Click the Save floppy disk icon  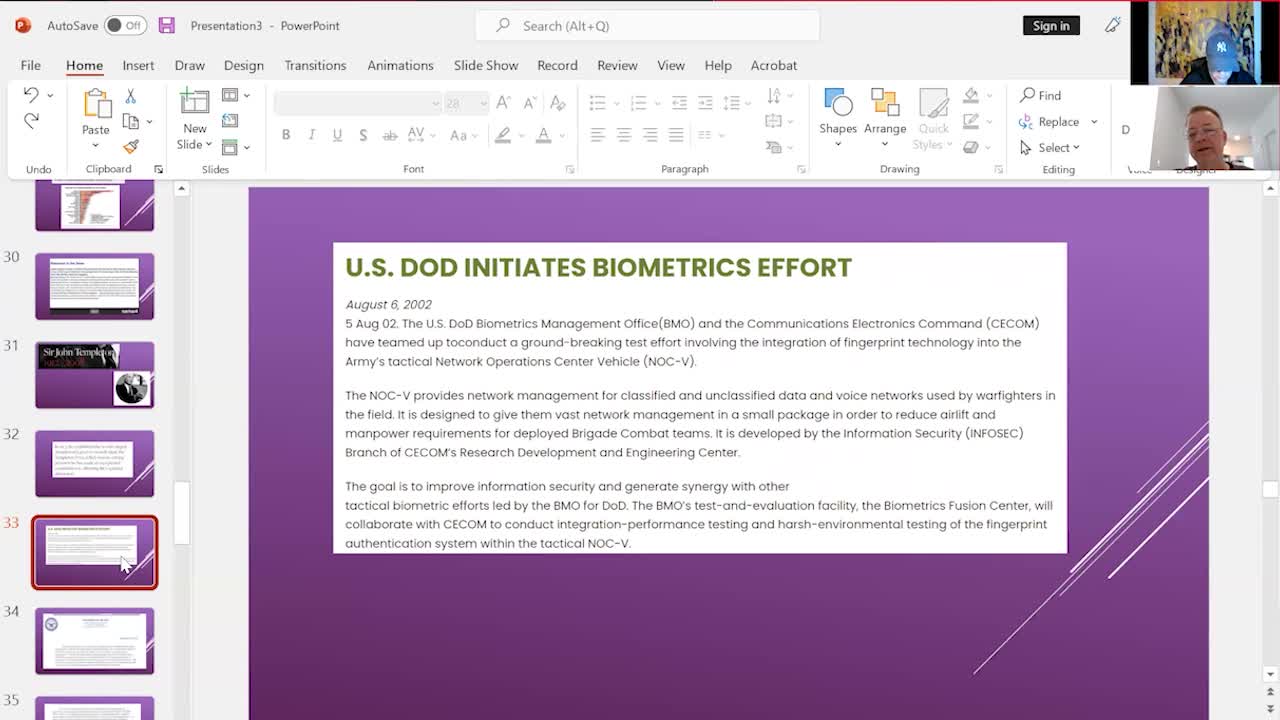(167, 25)
